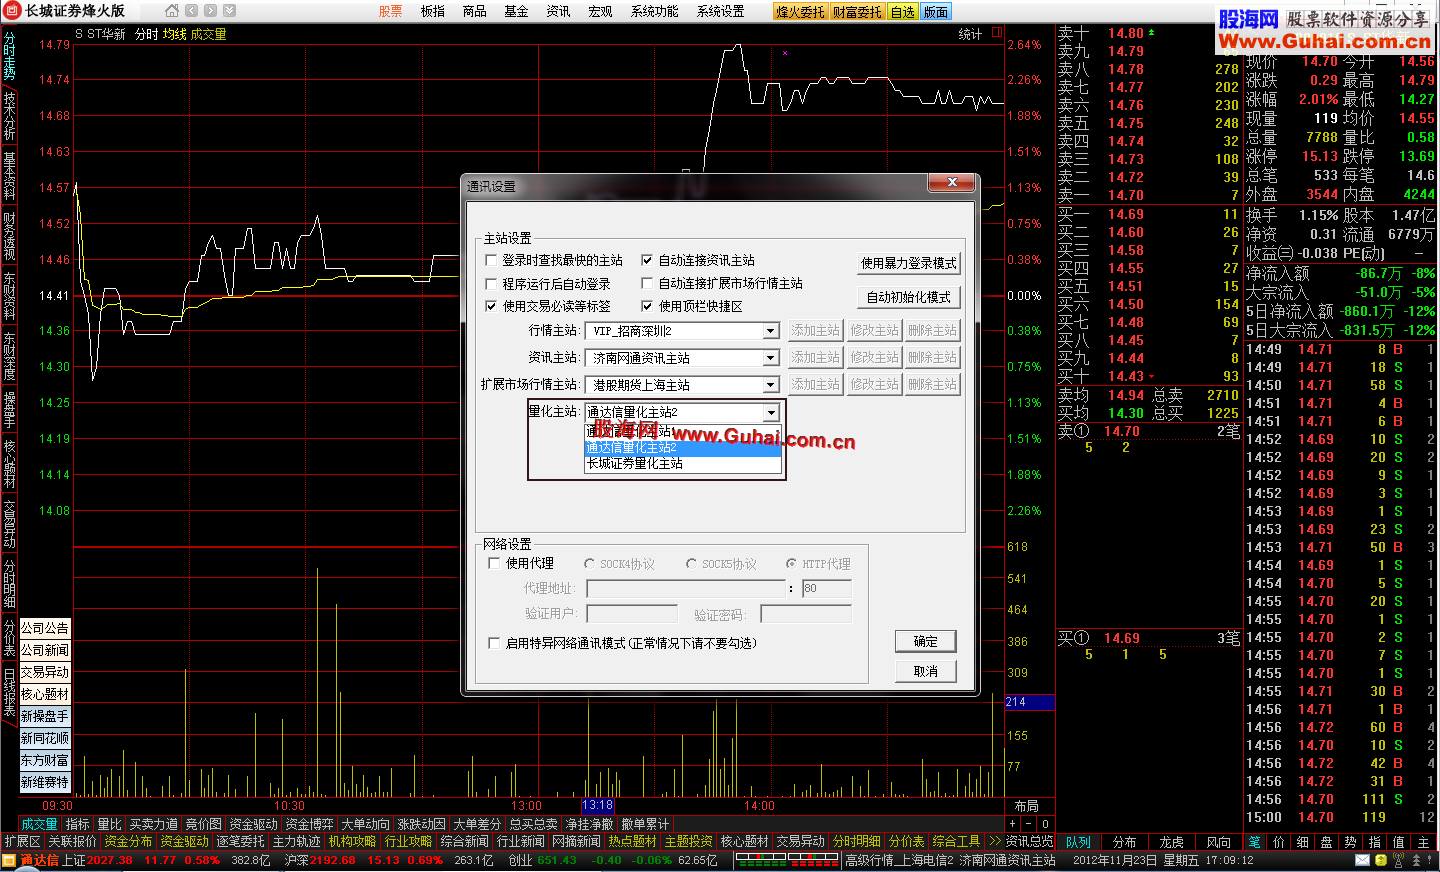Select the 价 tab at bottom right
The image size is (1440, 872).
point(1278,842)
